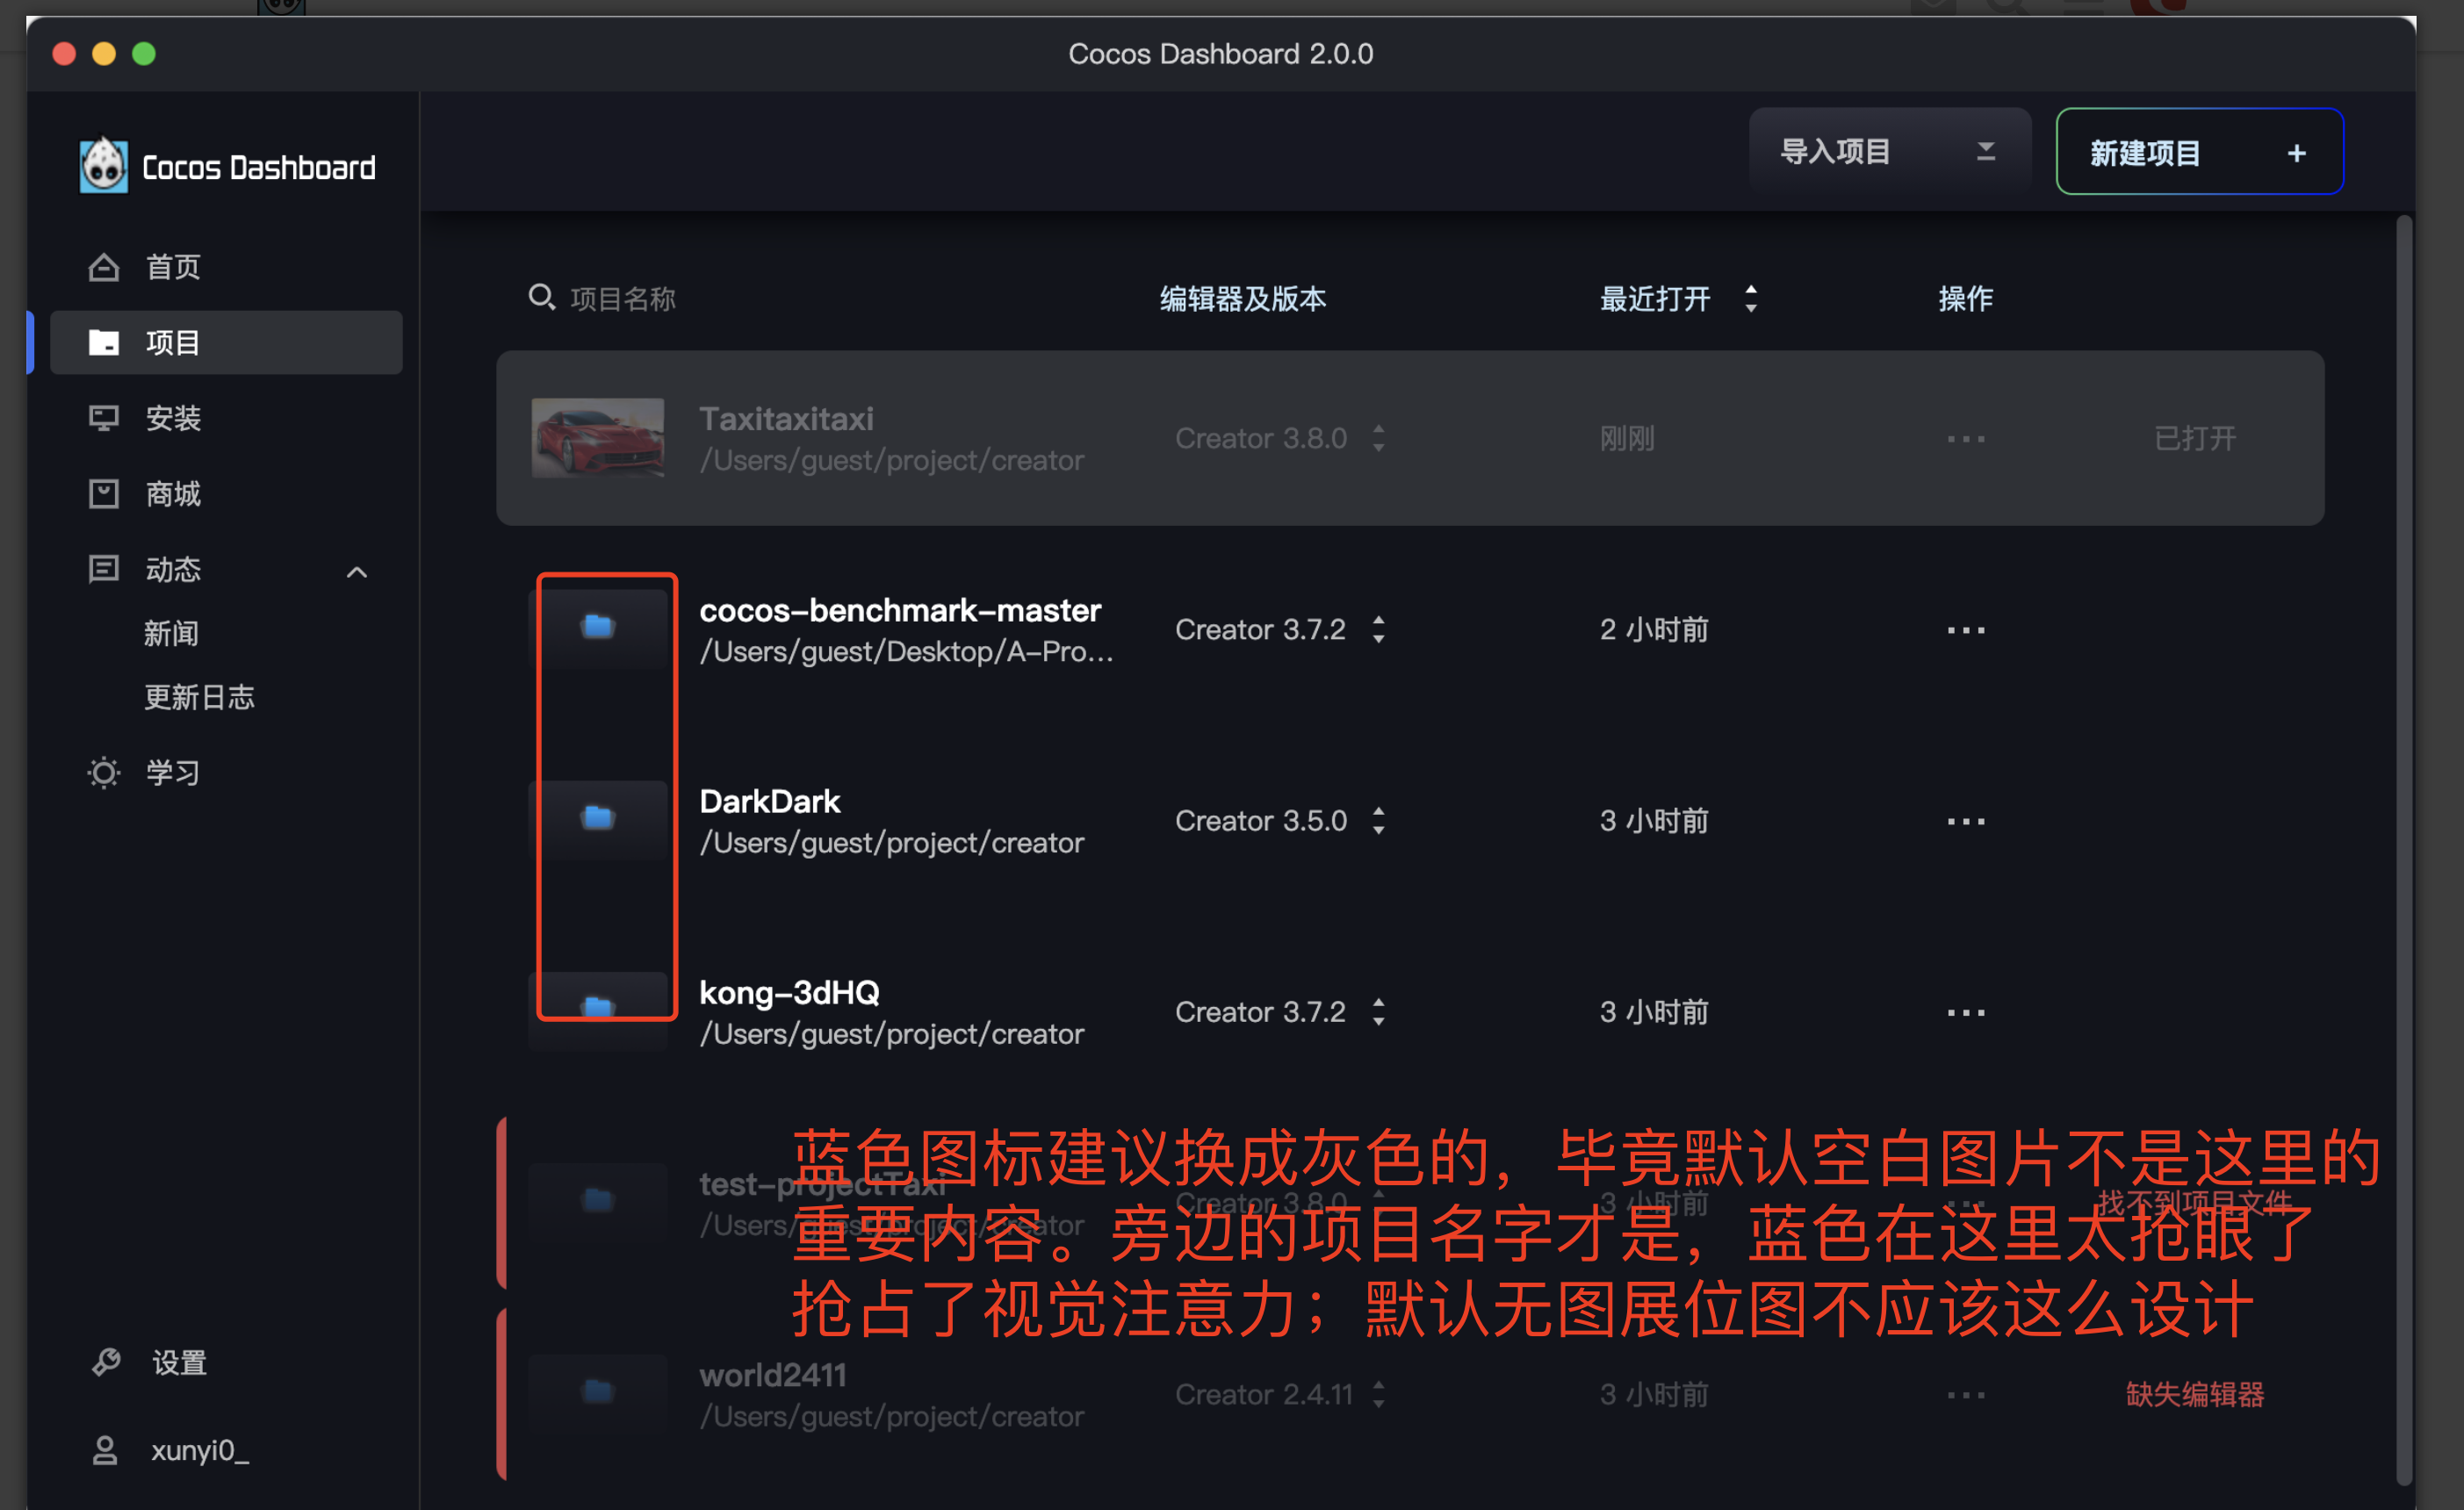
Task: Toggle sort order by 最近打开
Action: point(1750,298)
